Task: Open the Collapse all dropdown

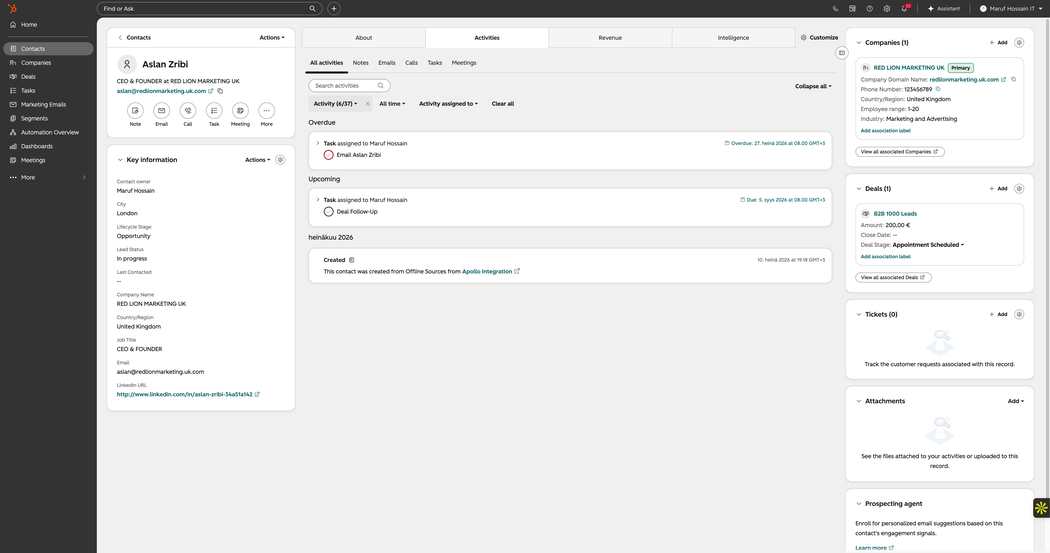Action: pyautogui.click(x=813, y=86)
